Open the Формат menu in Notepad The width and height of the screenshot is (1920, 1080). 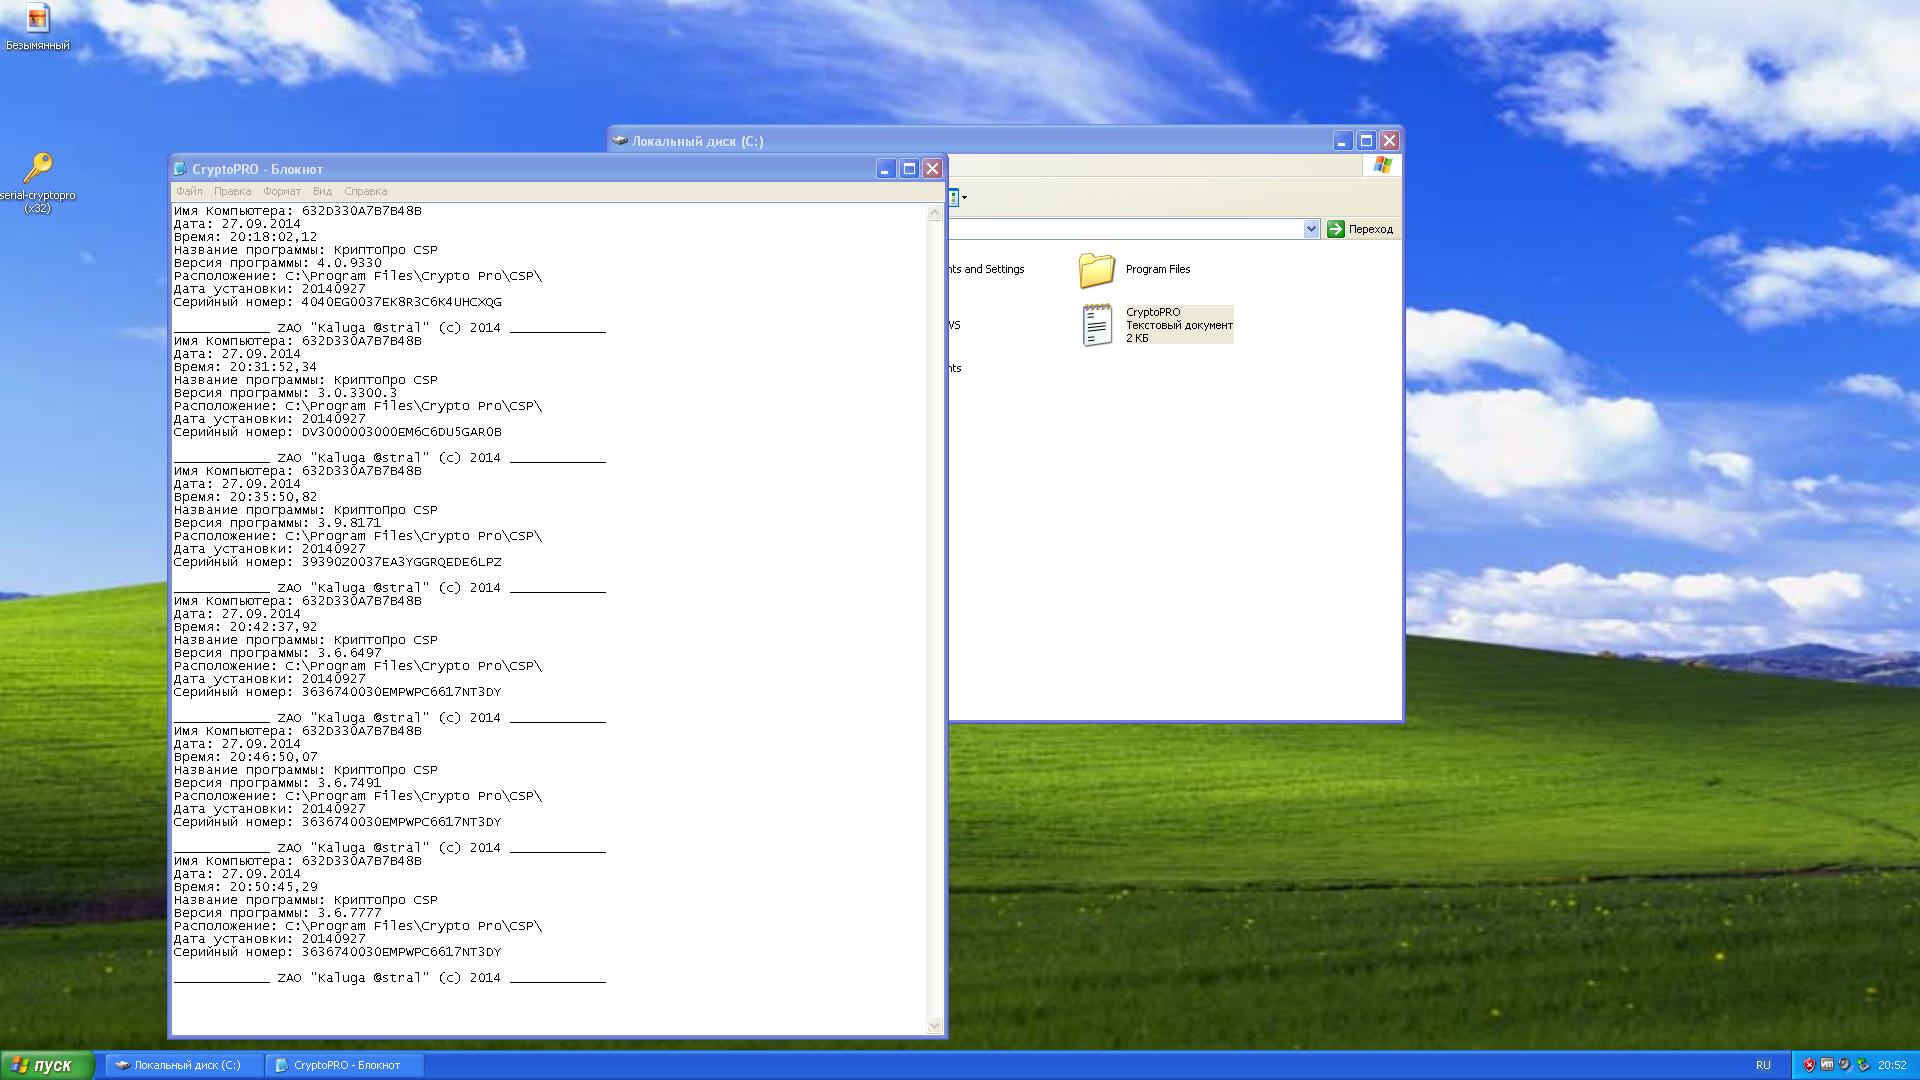tap(281, 191)
